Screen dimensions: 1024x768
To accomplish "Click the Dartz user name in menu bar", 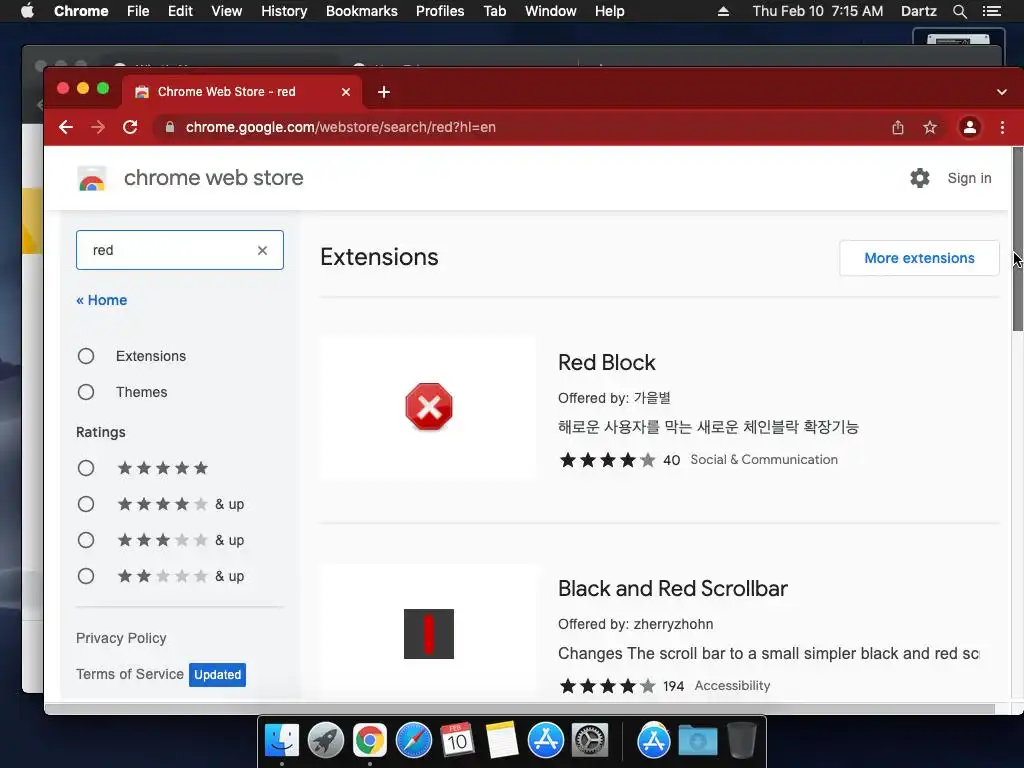I will 918,11.
